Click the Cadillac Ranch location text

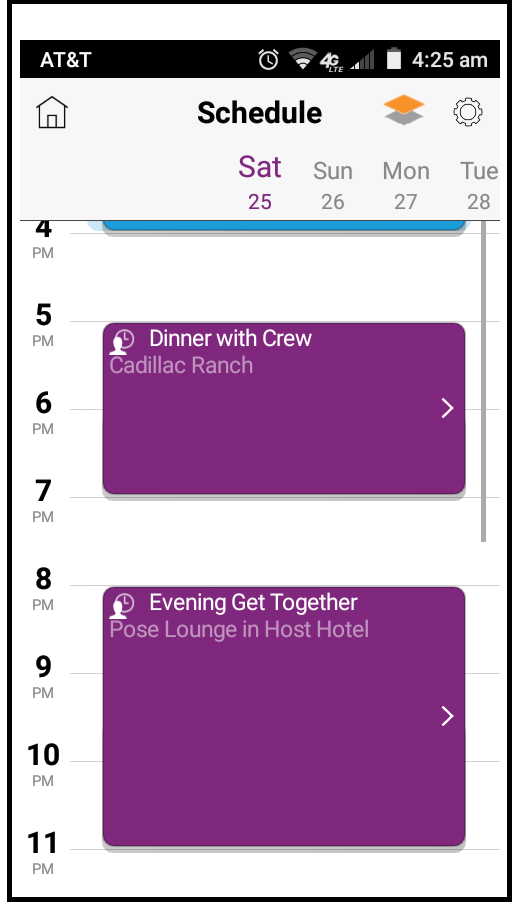[181, 365]
